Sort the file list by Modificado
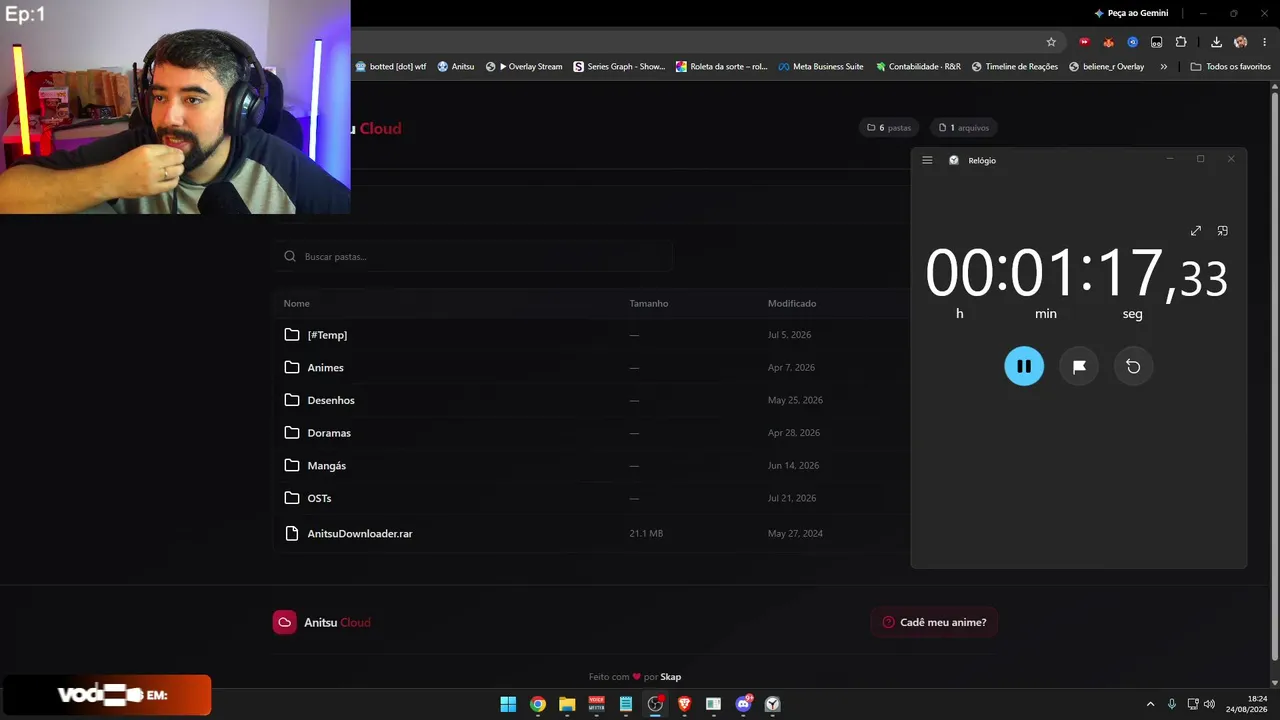Image resolution: width=1280 pixels, height=720 pixels. pyautogui.click(x=792, y=303)
